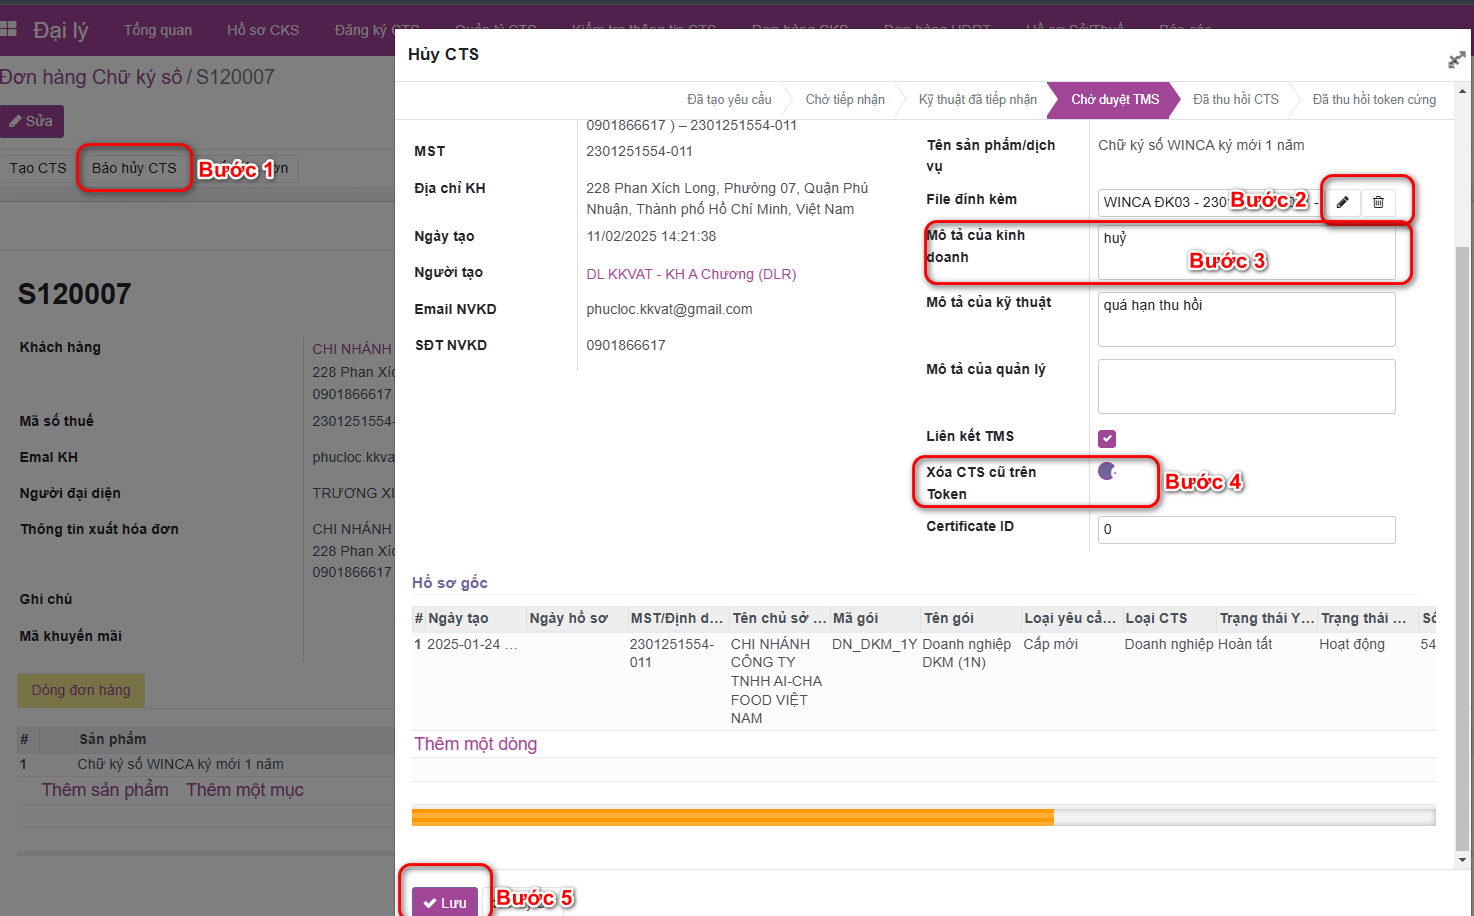Click the expand dialog icon in Hủy CTS header
Viewport: 1474px width, 916px height.
pyautogui.click(x=1456, y=60)
